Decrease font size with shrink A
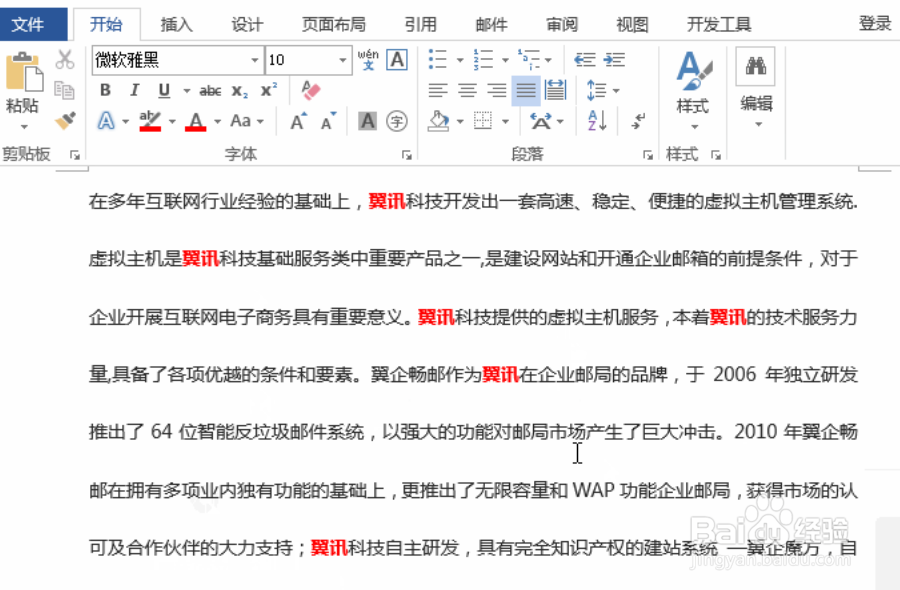The image size is (900, 590). (x=328, y=121)
